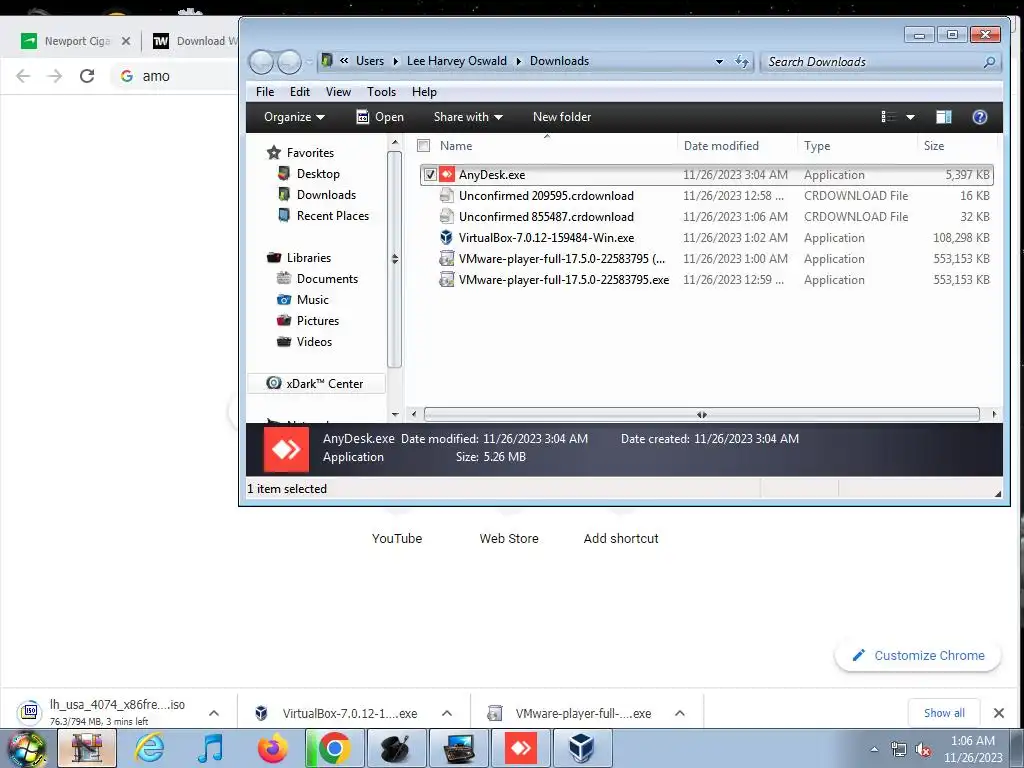Image resolution: width=1024 pixels, height=768 pixels.
Task: Click Chrome back arrow
Action: coord(23,76)
